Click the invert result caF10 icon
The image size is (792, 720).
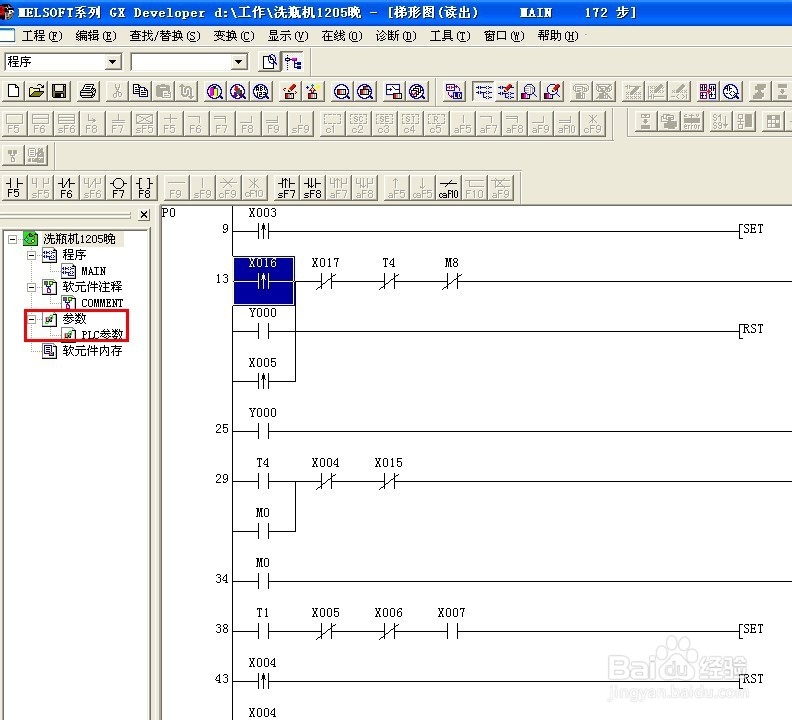click(x=448, y=187)
